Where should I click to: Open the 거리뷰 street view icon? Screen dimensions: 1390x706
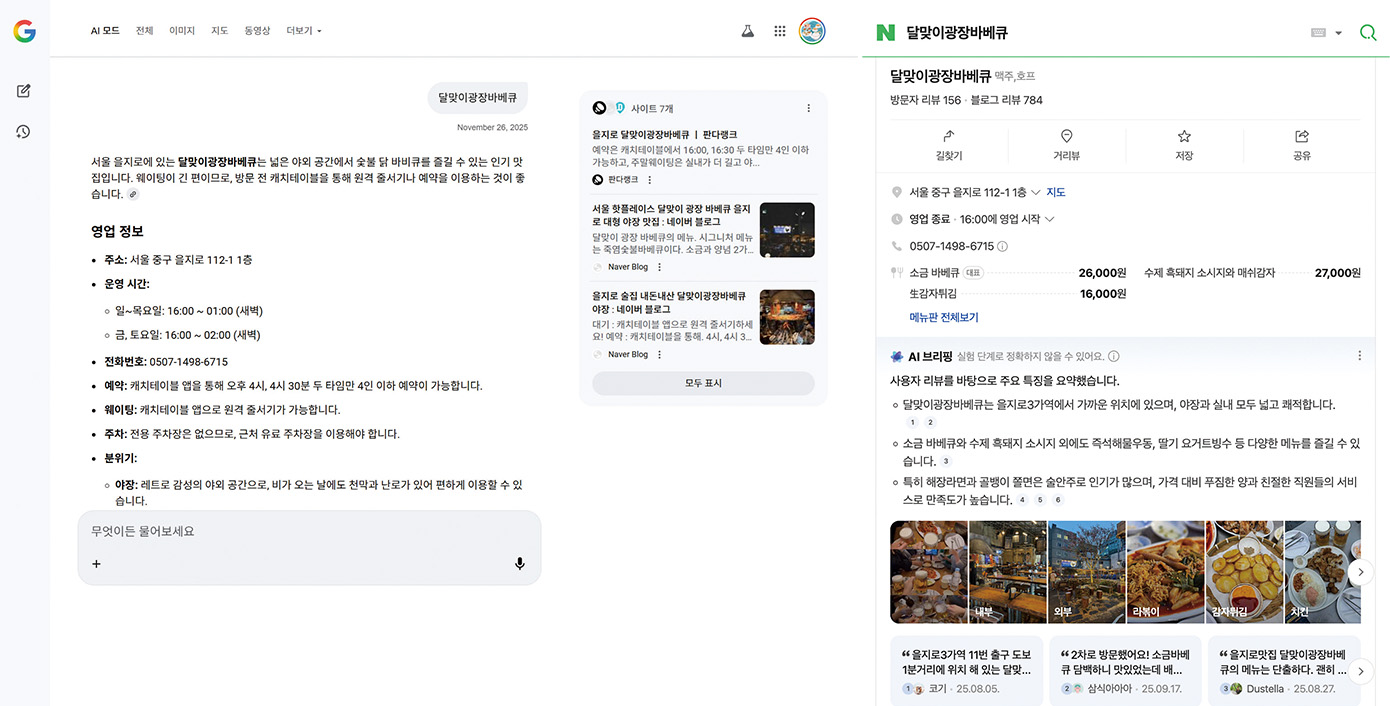pyautogui.click(x=1066, y=141)
